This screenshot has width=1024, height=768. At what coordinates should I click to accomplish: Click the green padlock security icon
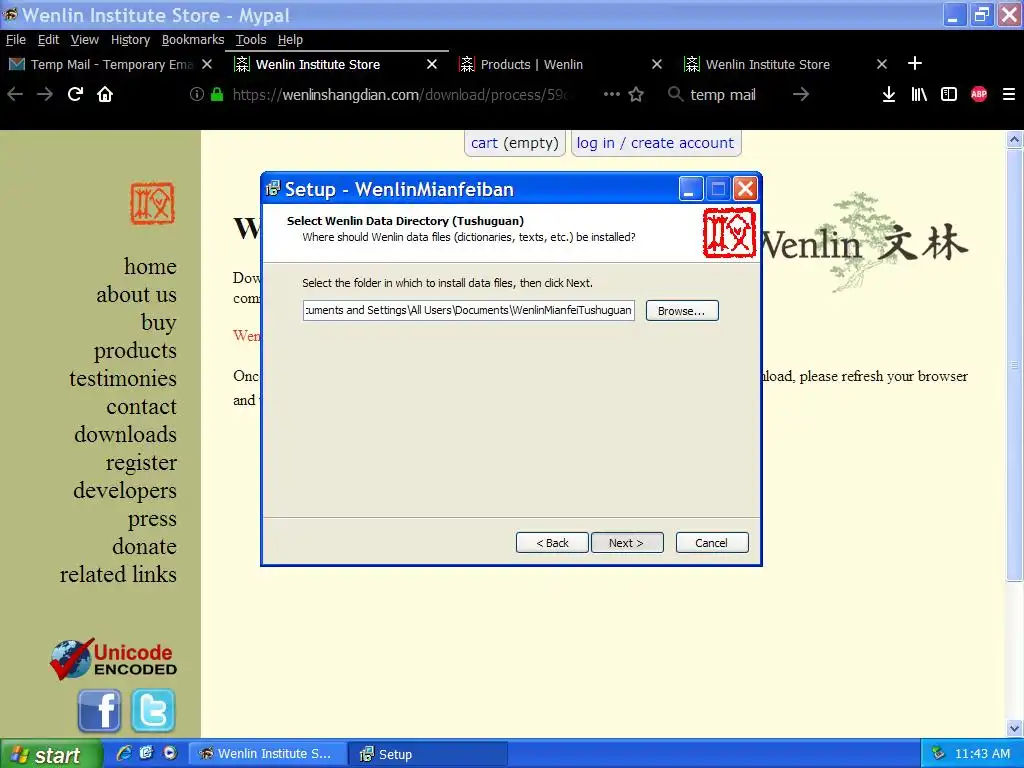(x=217, y=94)
